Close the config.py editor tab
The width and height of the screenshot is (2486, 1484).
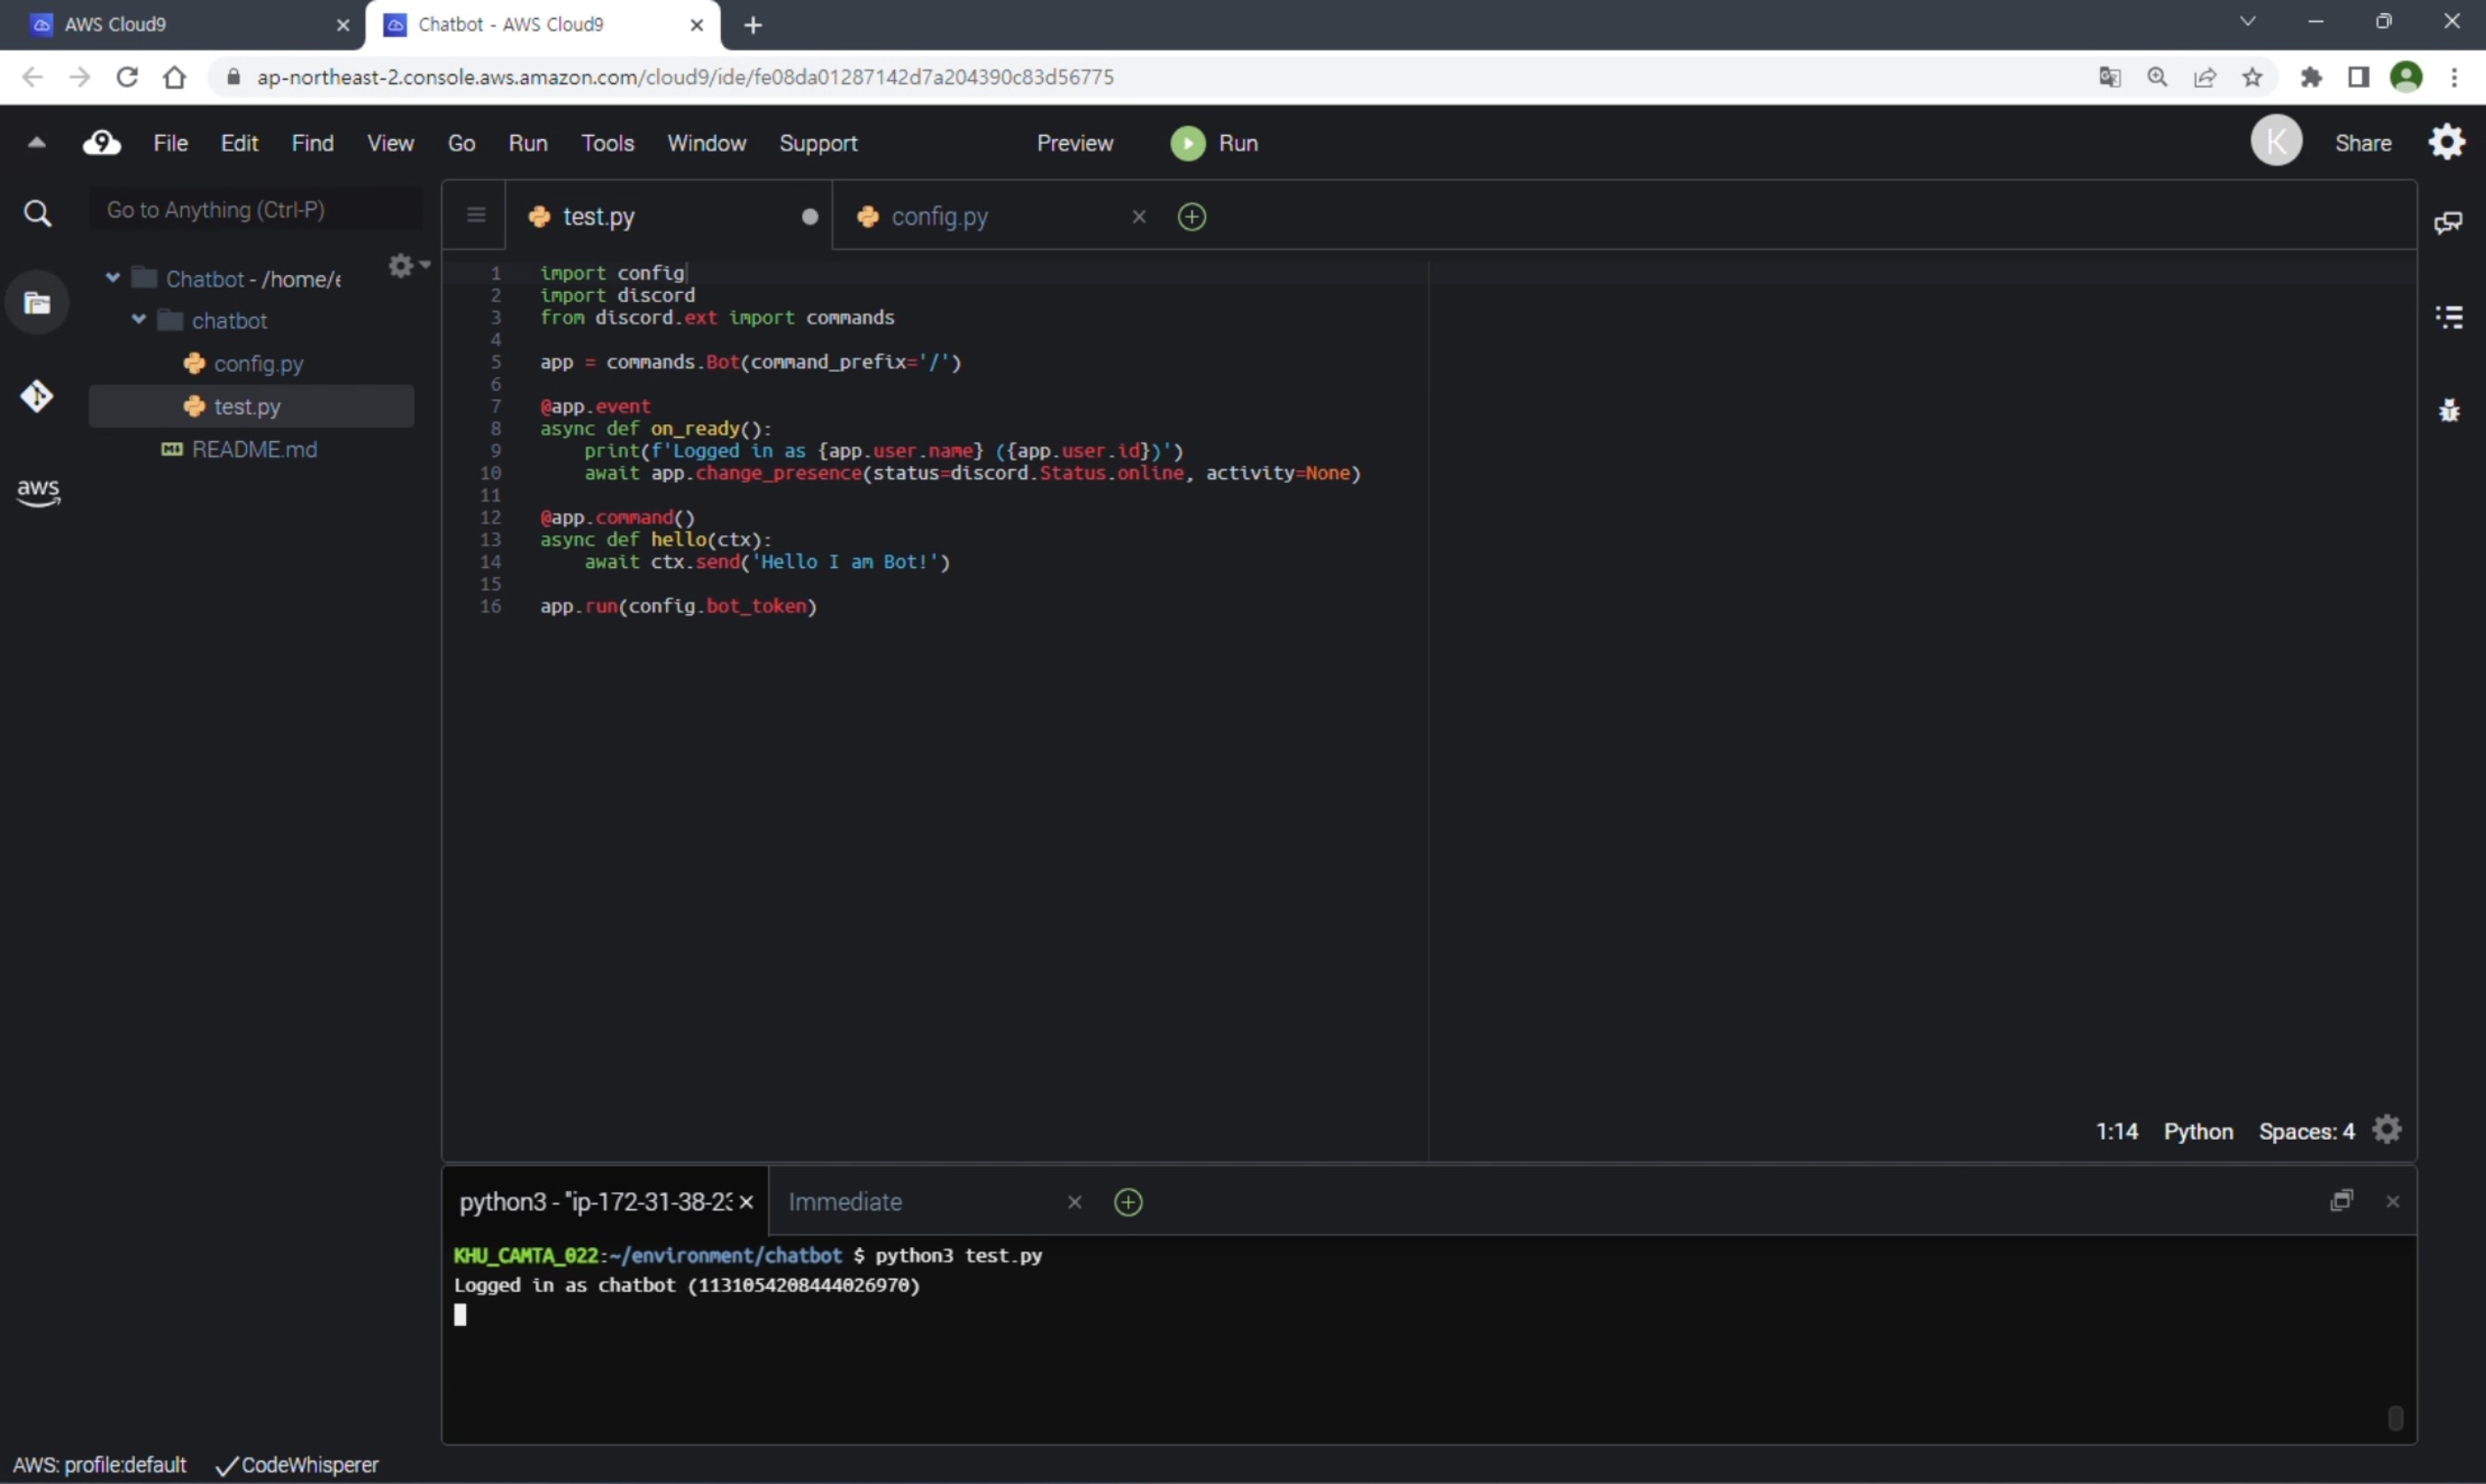(x=1138, y=216)
